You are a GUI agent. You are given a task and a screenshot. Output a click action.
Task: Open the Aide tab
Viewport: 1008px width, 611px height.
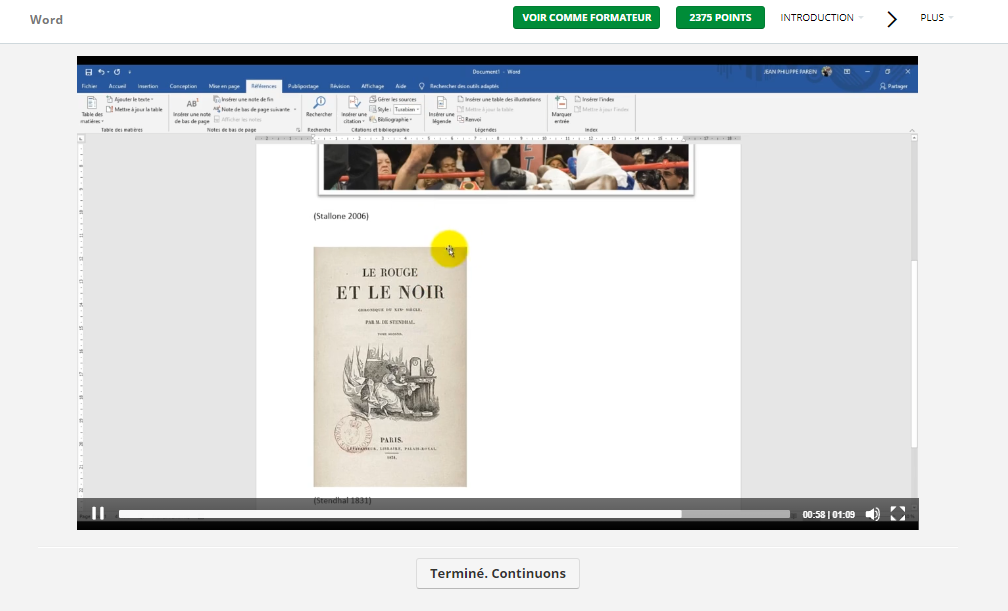tap(400, 86)
